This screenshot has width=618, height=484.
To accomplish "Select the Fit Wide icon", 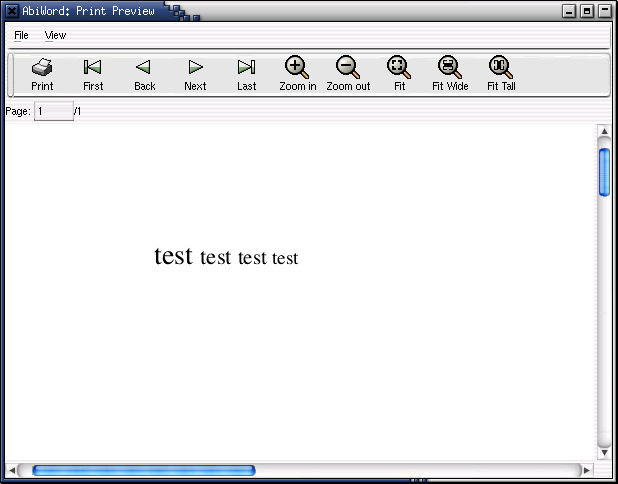I will (450, 67).
